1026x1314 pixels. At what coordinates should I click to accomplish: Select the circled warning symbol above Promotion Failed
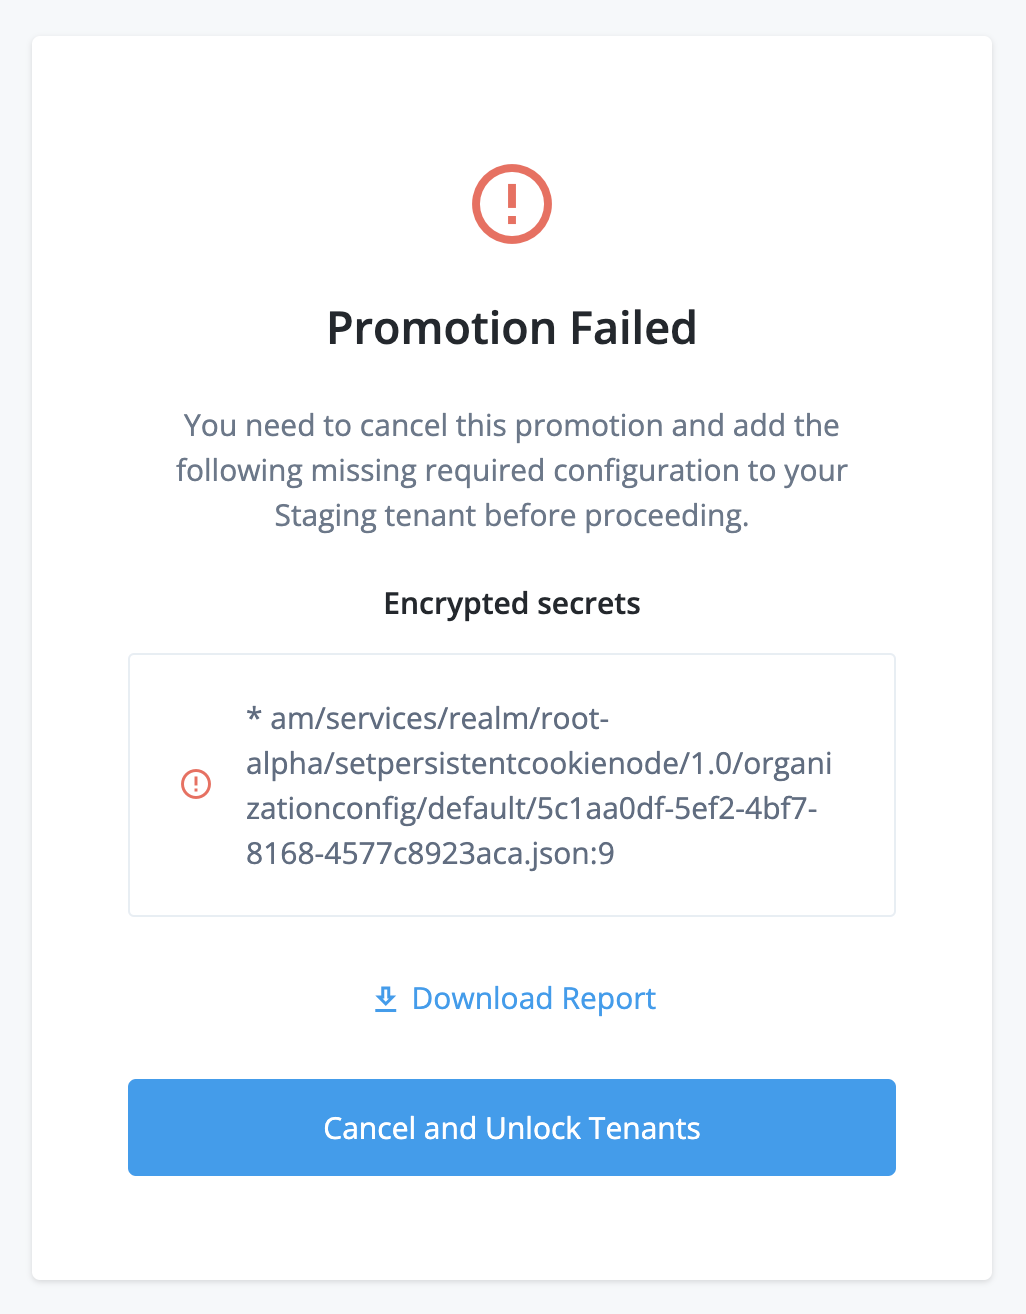click(512, 203)
